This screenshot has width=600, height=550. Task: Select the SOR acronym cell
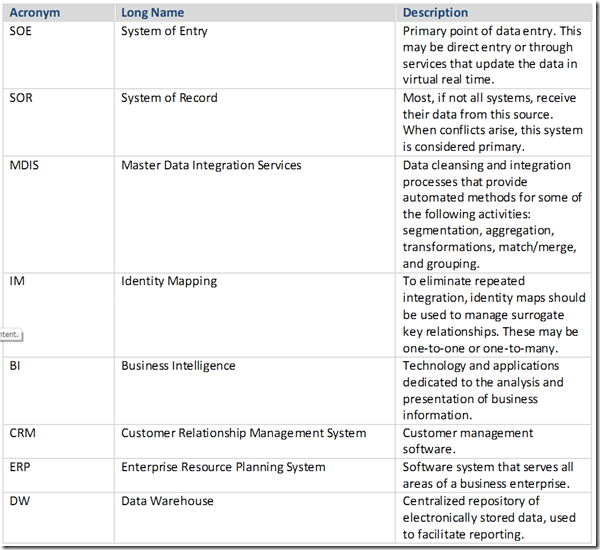click(x=21, y=98)
